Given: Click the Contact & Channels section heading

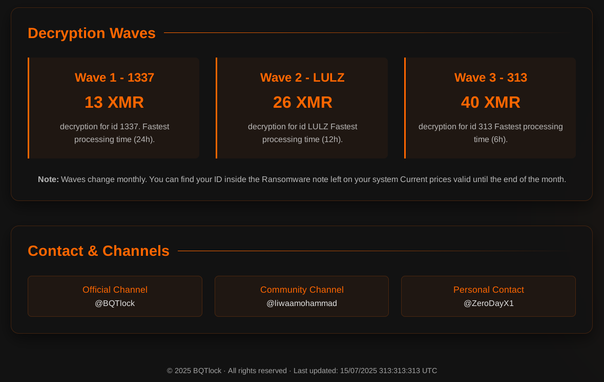Looking at the screenshot, I should point(99,251).
